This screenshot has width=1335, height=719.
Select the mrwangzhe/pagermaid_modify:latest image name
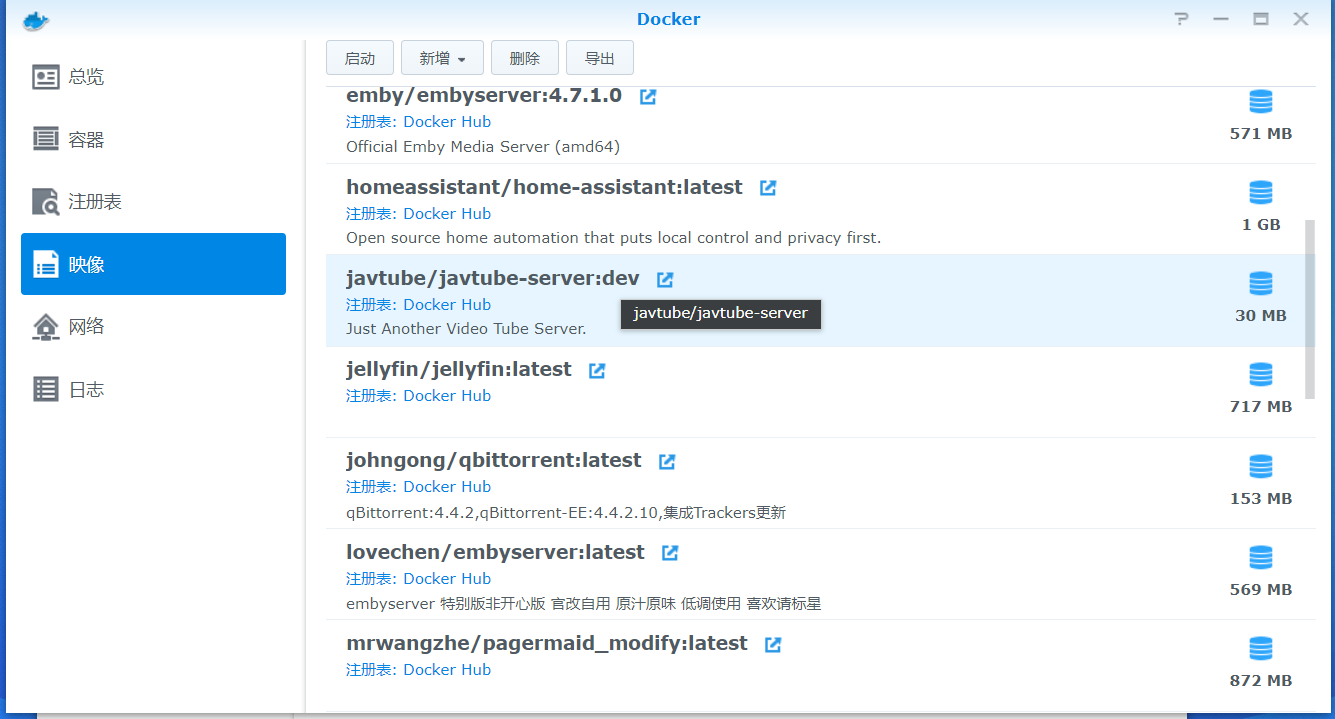point(547,643)
